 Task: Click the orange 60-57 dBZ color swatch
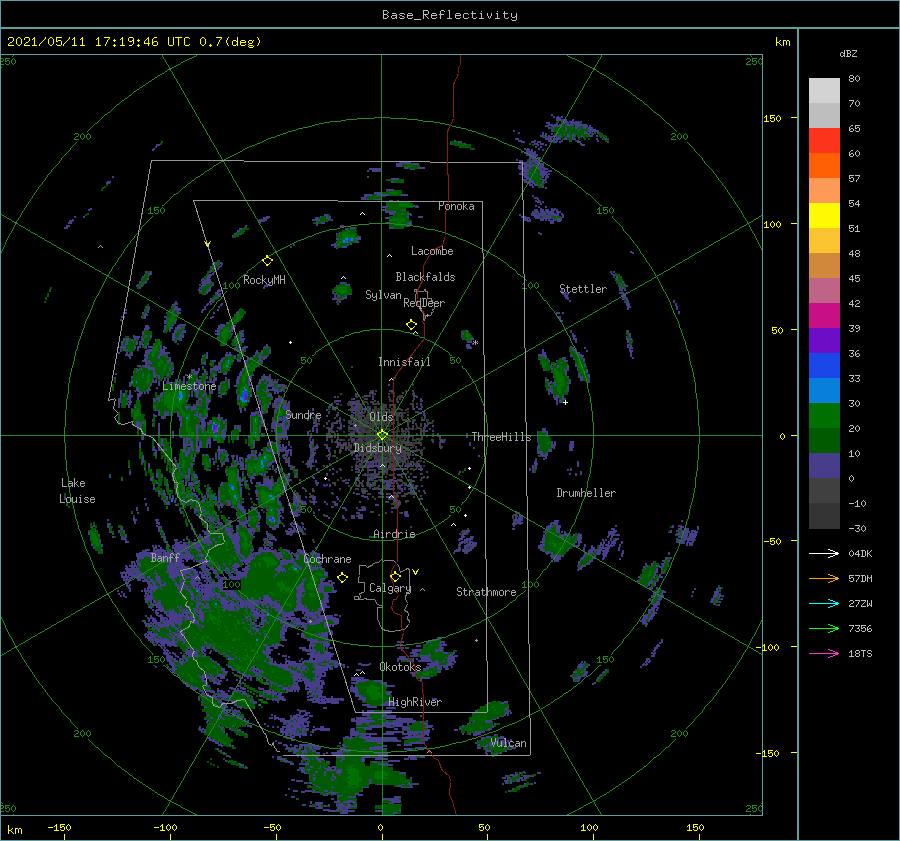[x=824, y=166]
